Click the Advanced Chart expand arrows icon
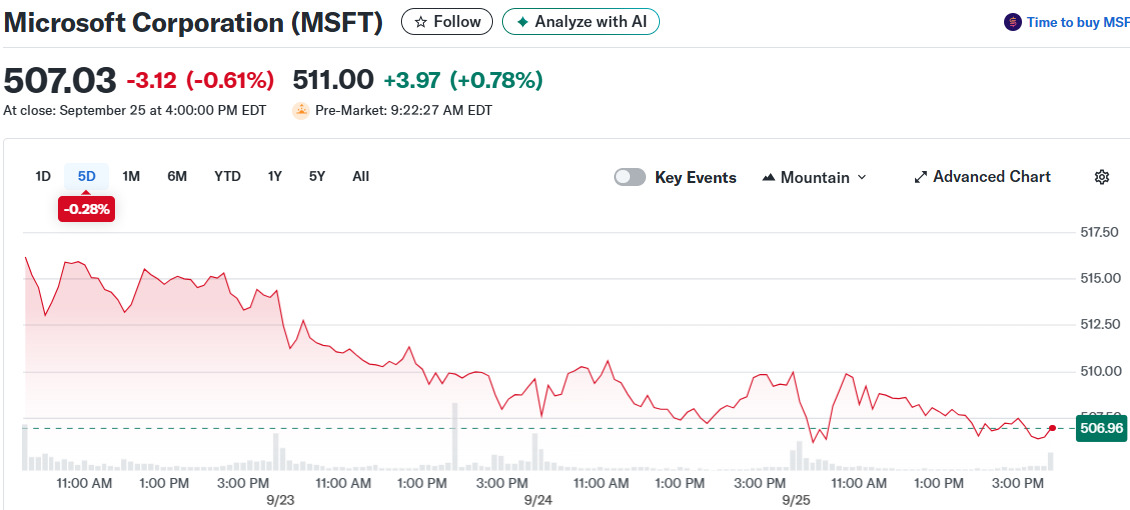Screen dimensions: 1130x510 click(x=920, y=177)
